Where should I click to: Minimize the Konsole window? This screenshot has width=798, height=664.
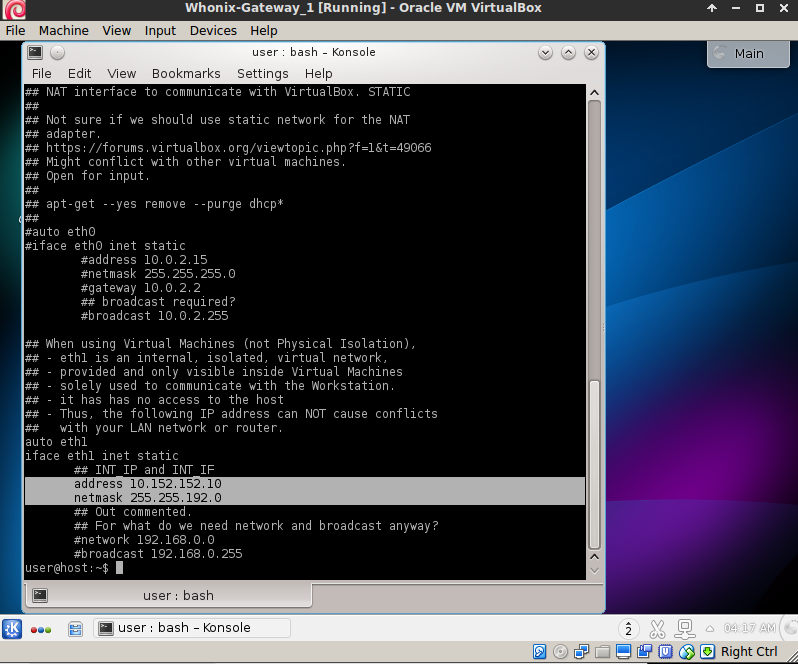(x=545, y=52)
